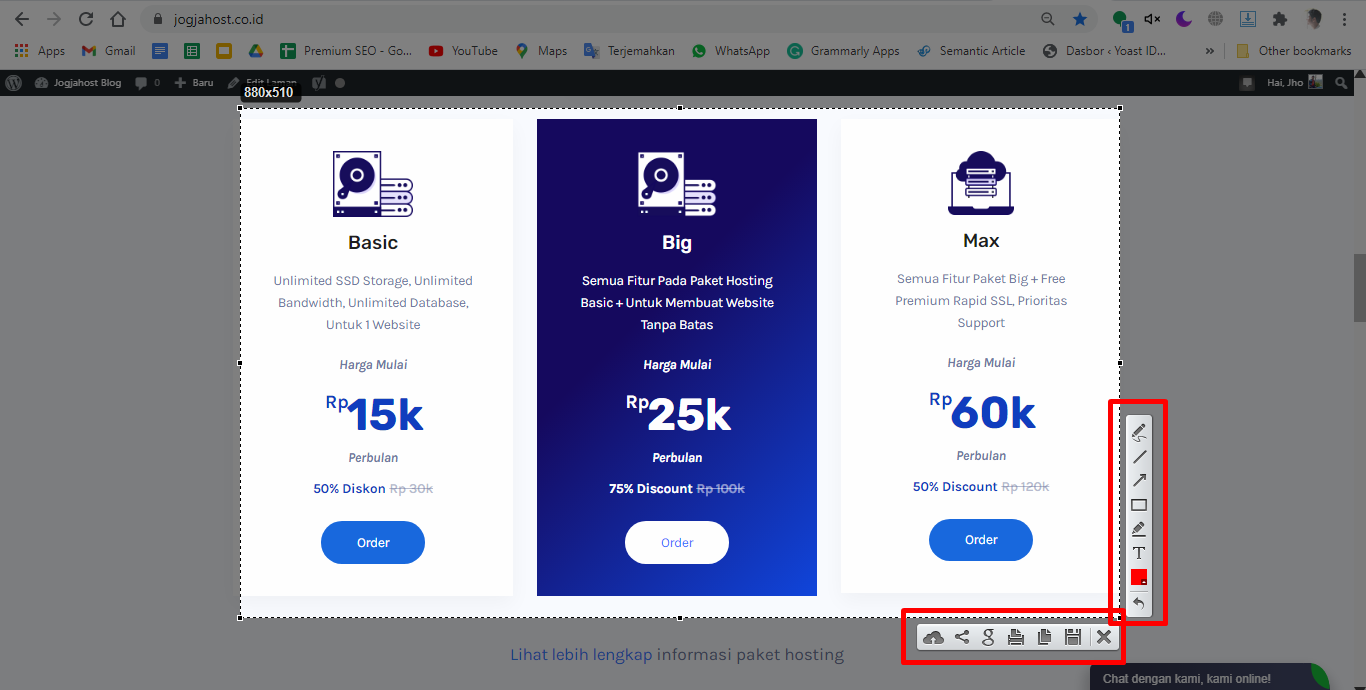The width and height of the screenshot is (1366, 690).
Task: Activate the marker highlighter tool
Action: (1138, 528)
